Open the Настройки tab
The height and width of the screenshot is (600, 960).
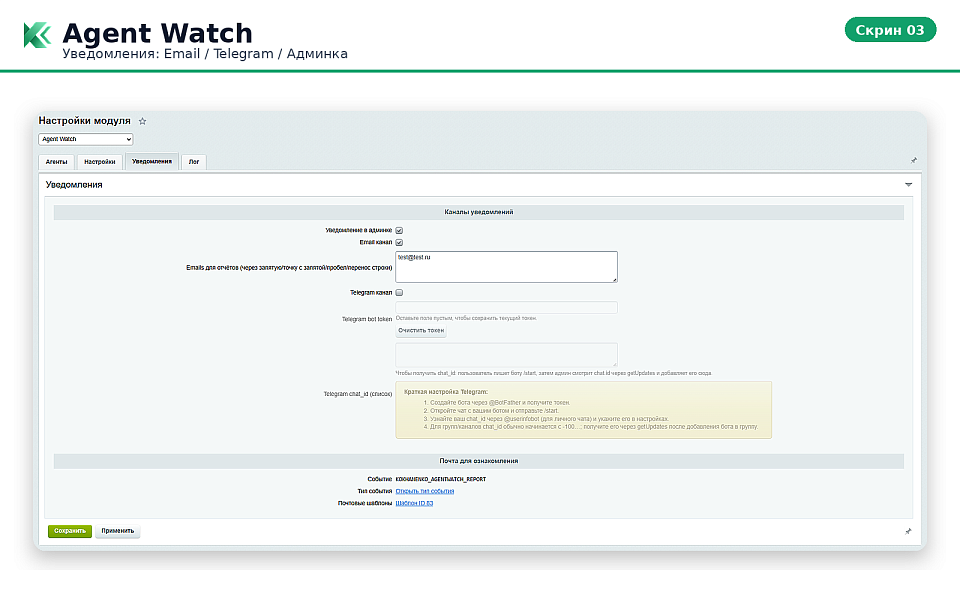tap(99, 162)
